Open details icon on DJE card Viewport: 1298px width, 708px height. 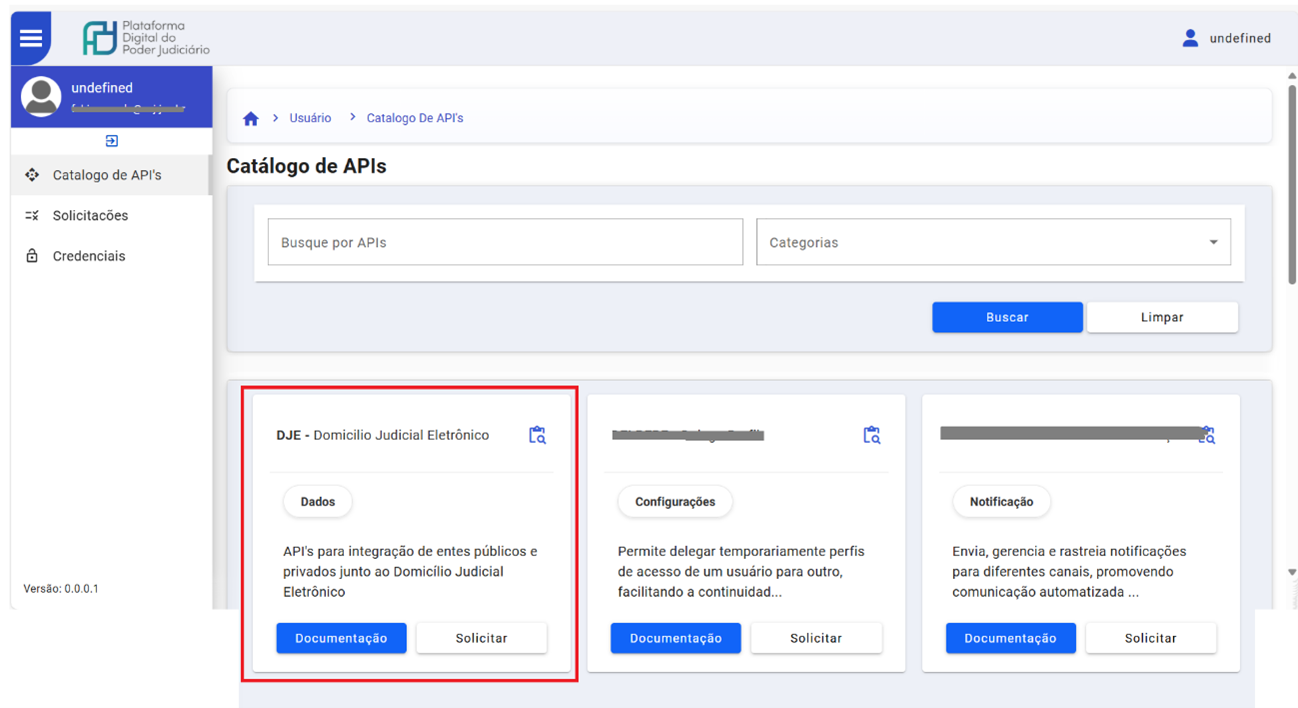(x=537, y=435)
